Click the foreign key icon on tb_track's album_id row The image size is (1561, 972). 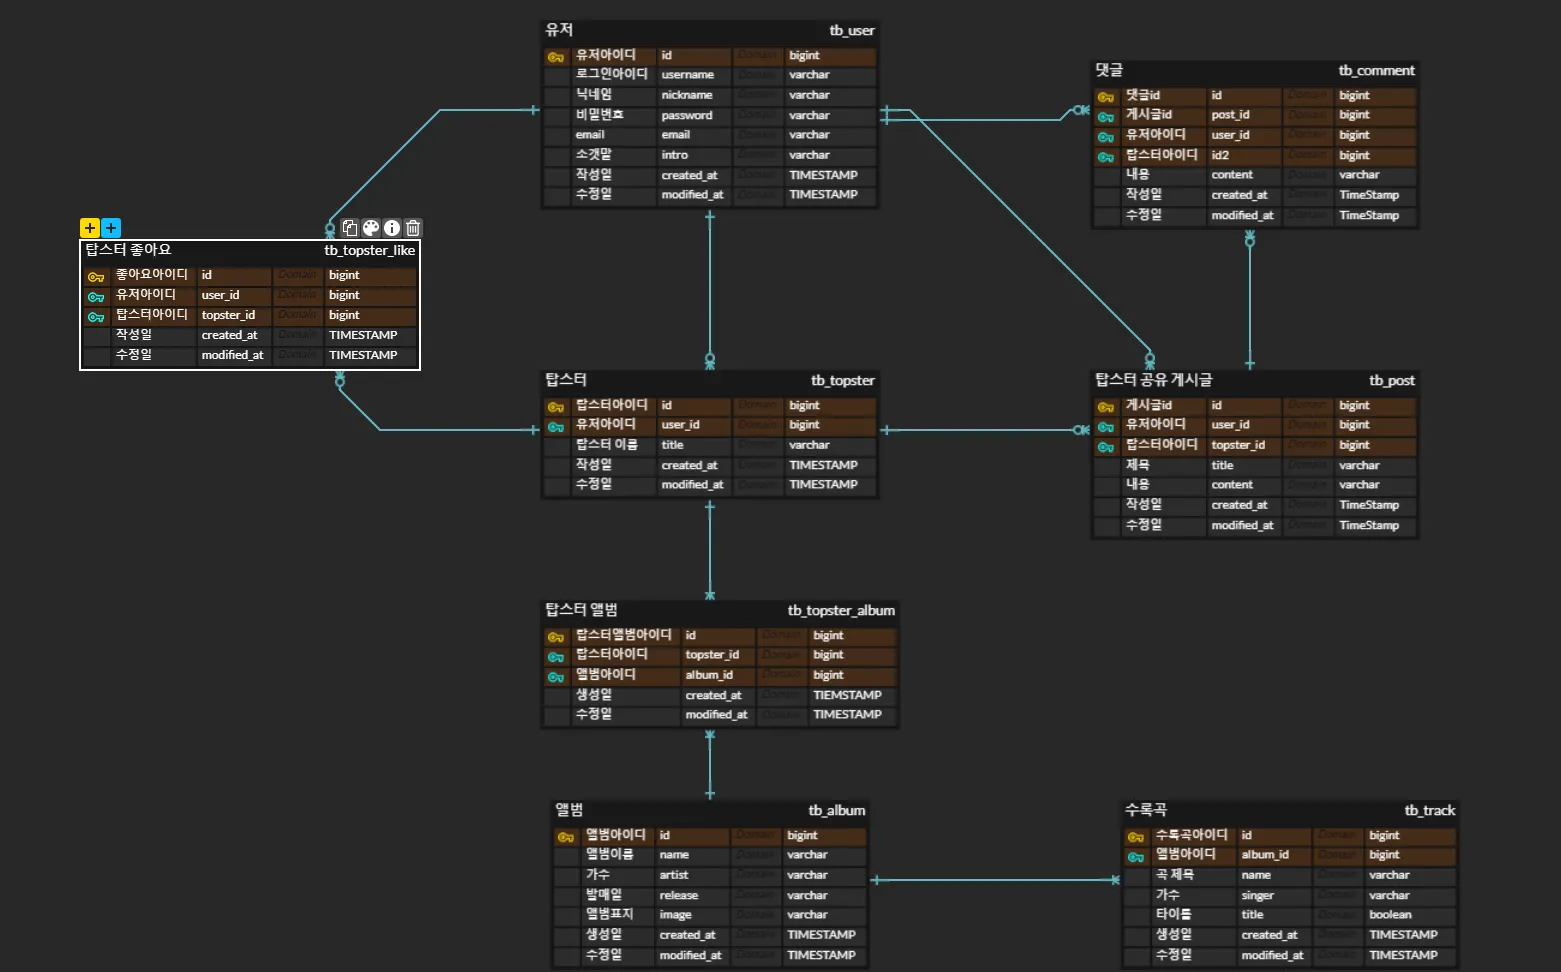click(x=1136, y=857)
